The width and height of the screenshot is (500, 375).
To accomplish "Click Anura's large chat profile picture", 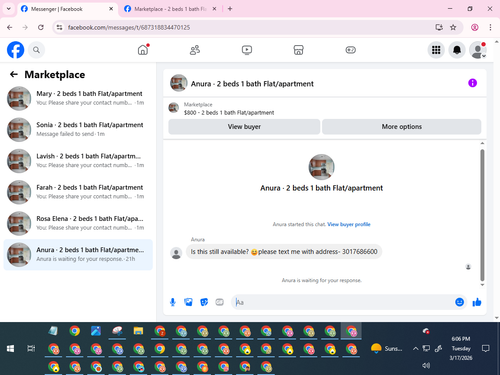I will coord(321,167).
